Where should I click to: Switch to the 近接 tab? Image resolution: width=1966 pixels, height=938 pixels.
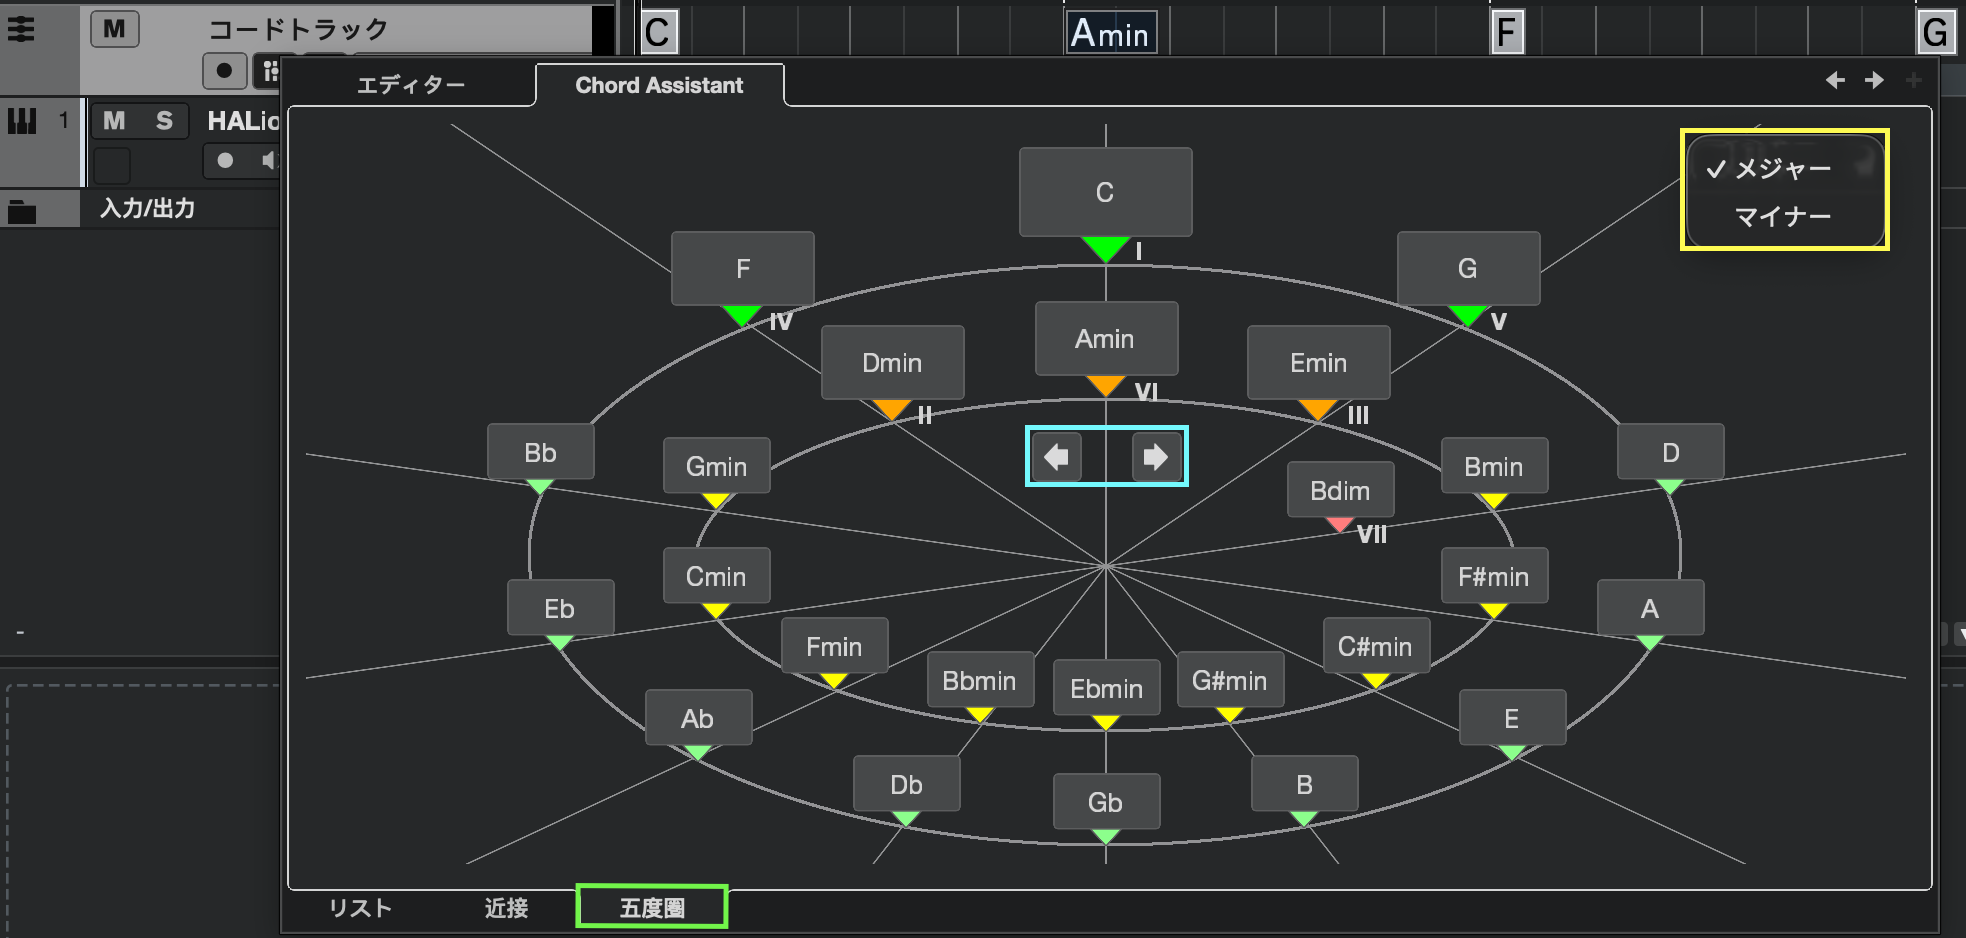point(506,907)
